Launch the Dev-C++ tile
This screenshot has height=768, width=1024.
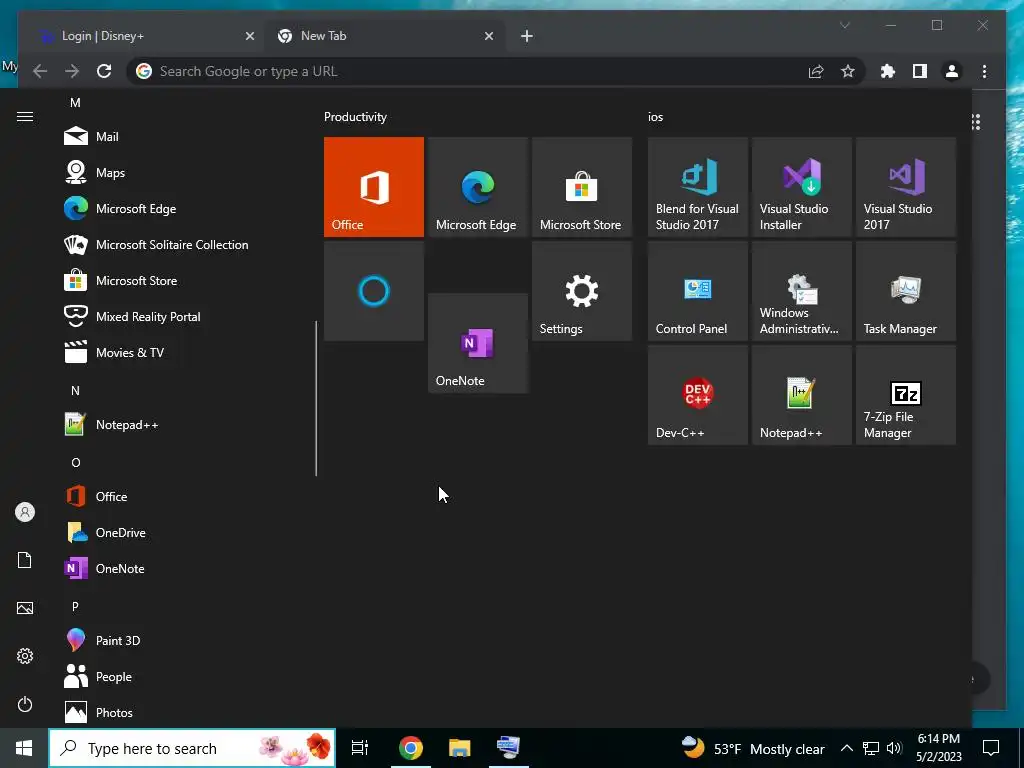click(697, 395)
